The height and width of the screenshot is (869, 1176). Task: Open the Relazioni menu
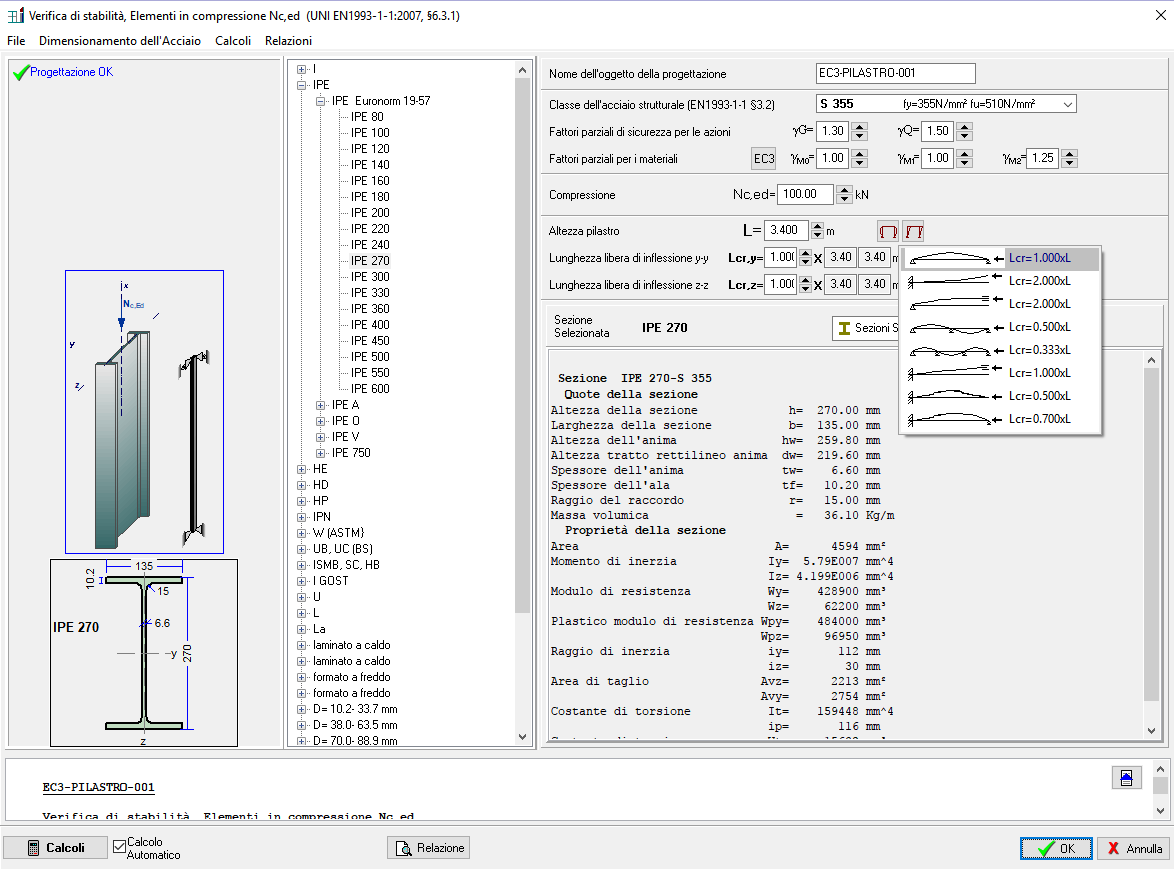288,41
